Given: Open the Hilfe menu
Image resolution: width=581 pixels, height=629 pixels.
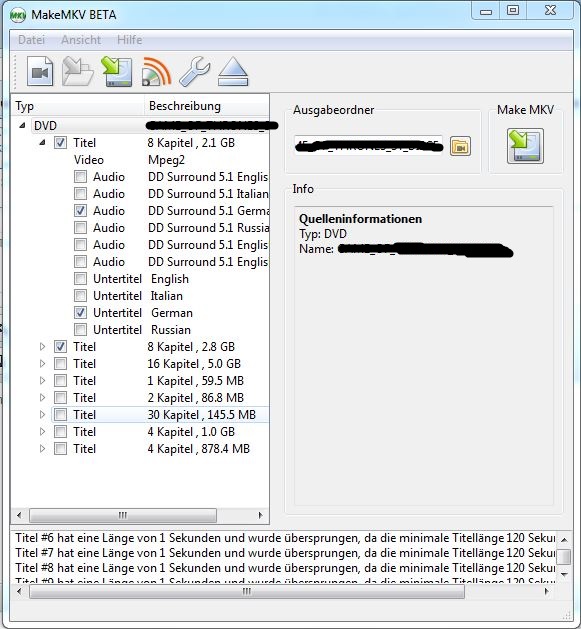Looking at the screenshot, I should point(130,40).
